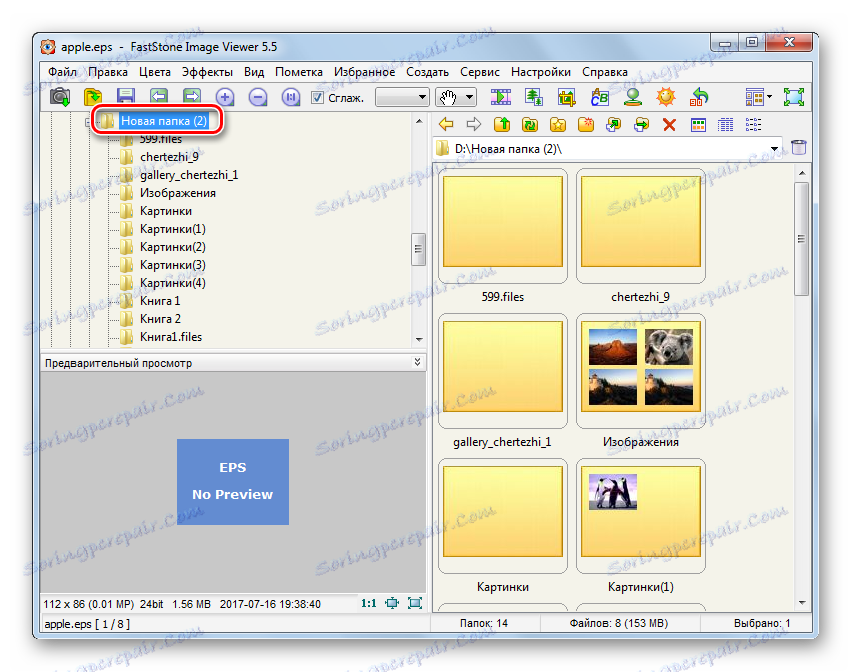Go up one folder level
852x672 pixels.
(x=502, y=125)
